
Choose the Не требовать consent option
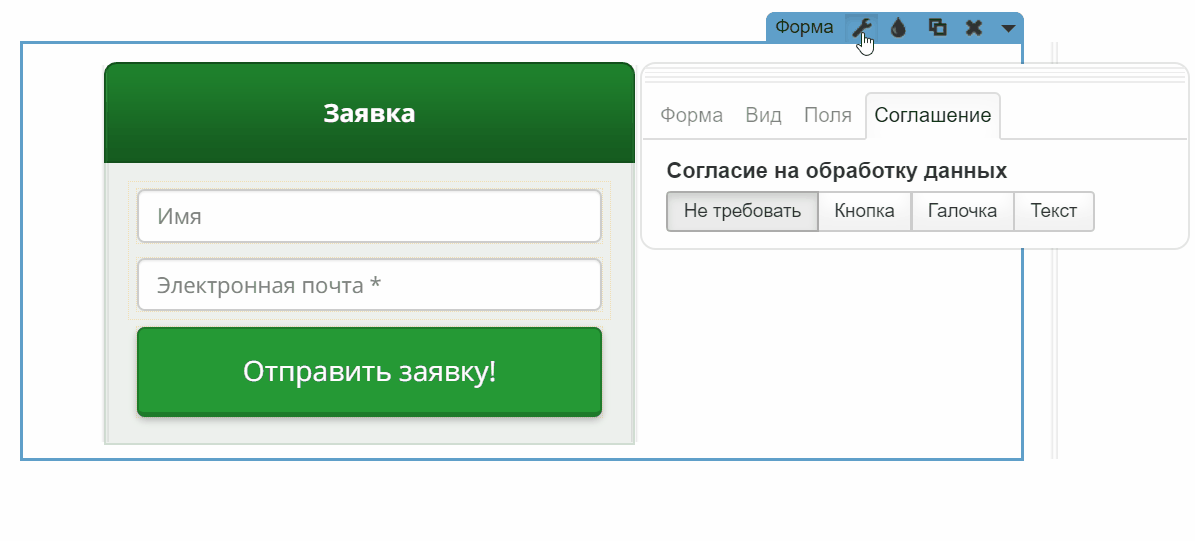pos(742,211)
